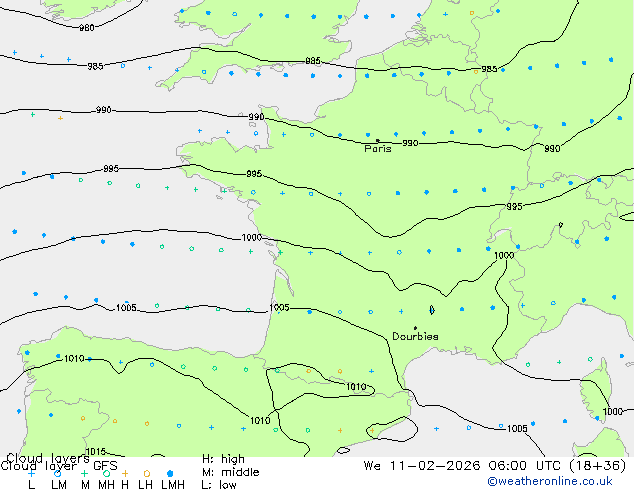Click the '11-02-2026' date text

pos(435,466)
